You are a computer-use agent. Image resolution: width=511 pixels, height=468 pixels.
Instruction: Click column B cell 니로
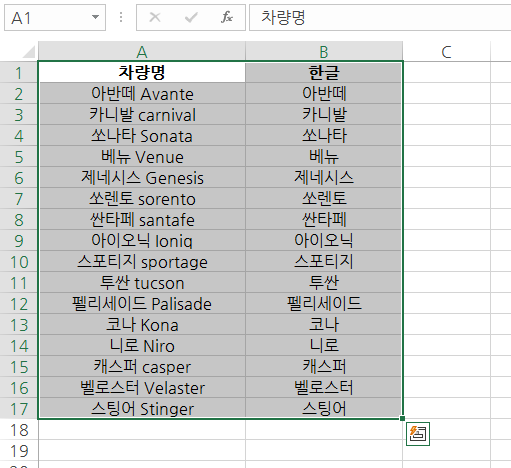[x=324, y=345]
